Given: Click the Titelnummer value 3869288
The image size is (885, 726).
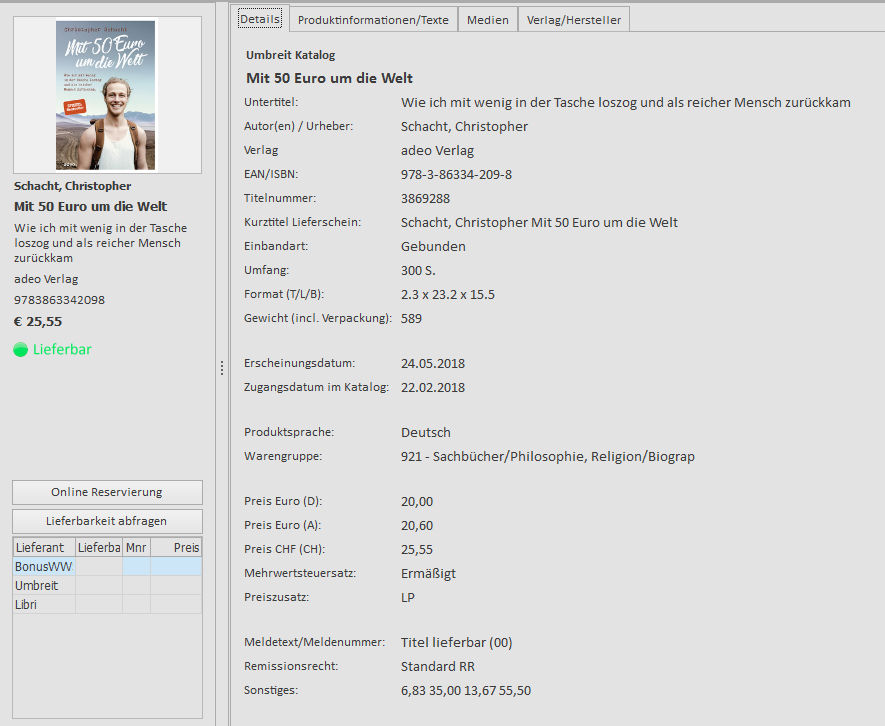Looking at the screenshot, I should [425, 199].
